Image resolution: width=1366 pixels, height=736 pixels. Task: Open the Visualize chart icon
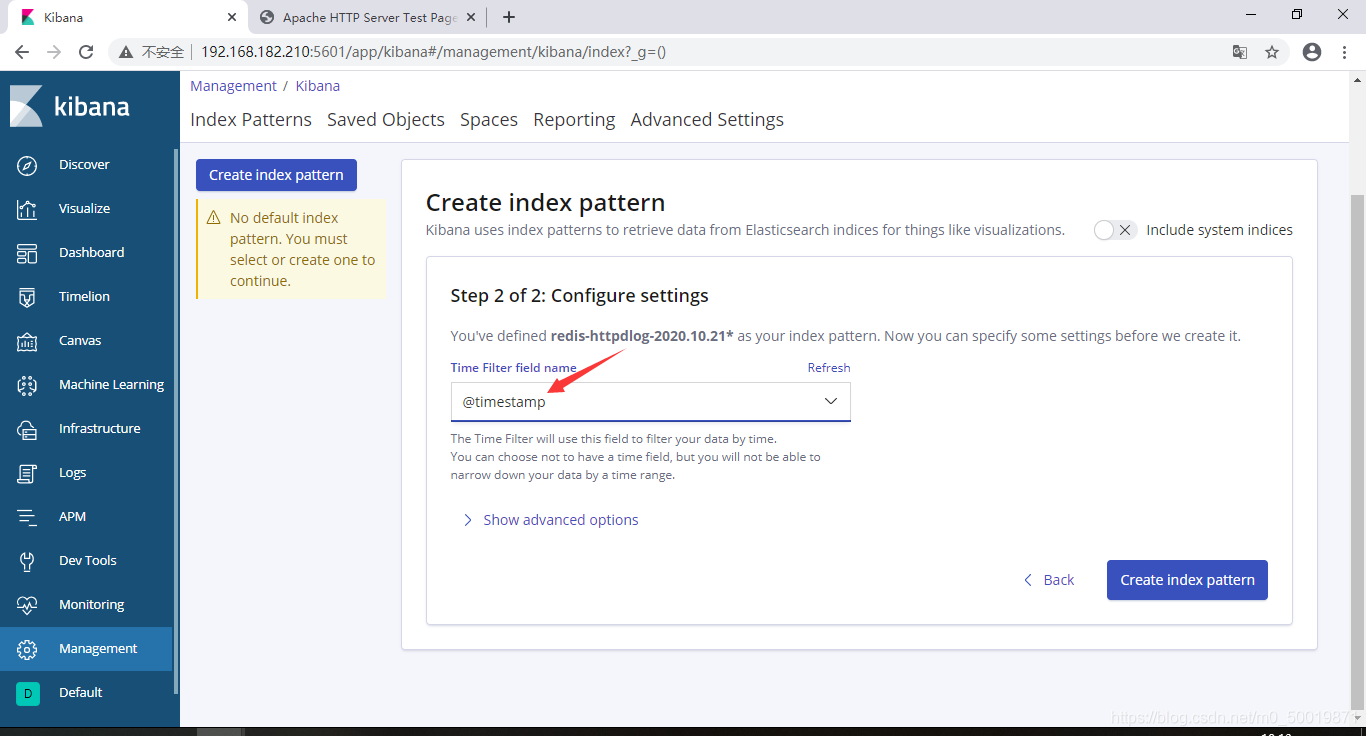(x=27, y=209)
